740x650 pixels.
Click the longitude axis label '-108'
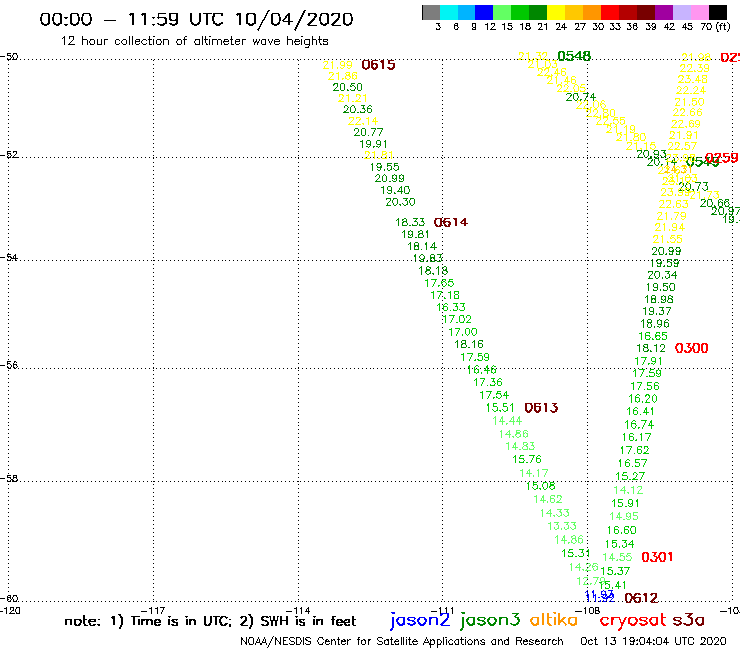[587, 611]
